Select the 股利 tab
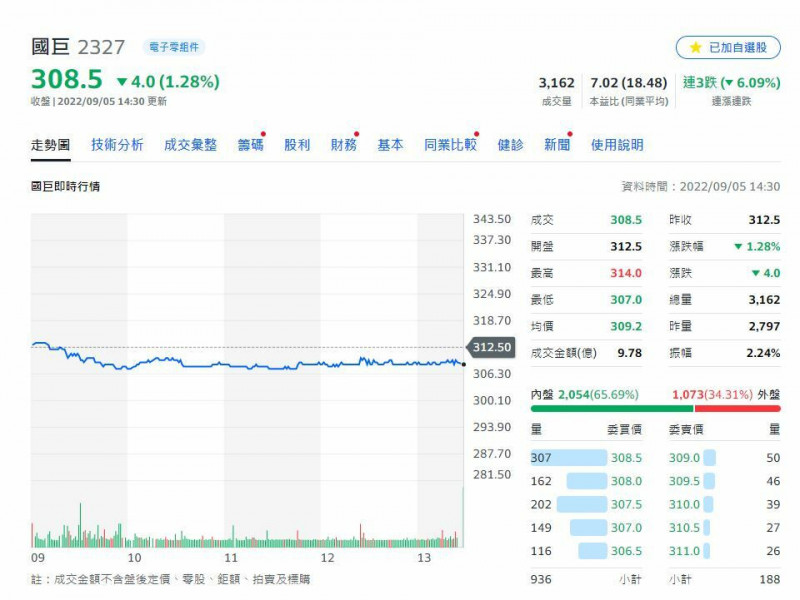 click(297, 145)
